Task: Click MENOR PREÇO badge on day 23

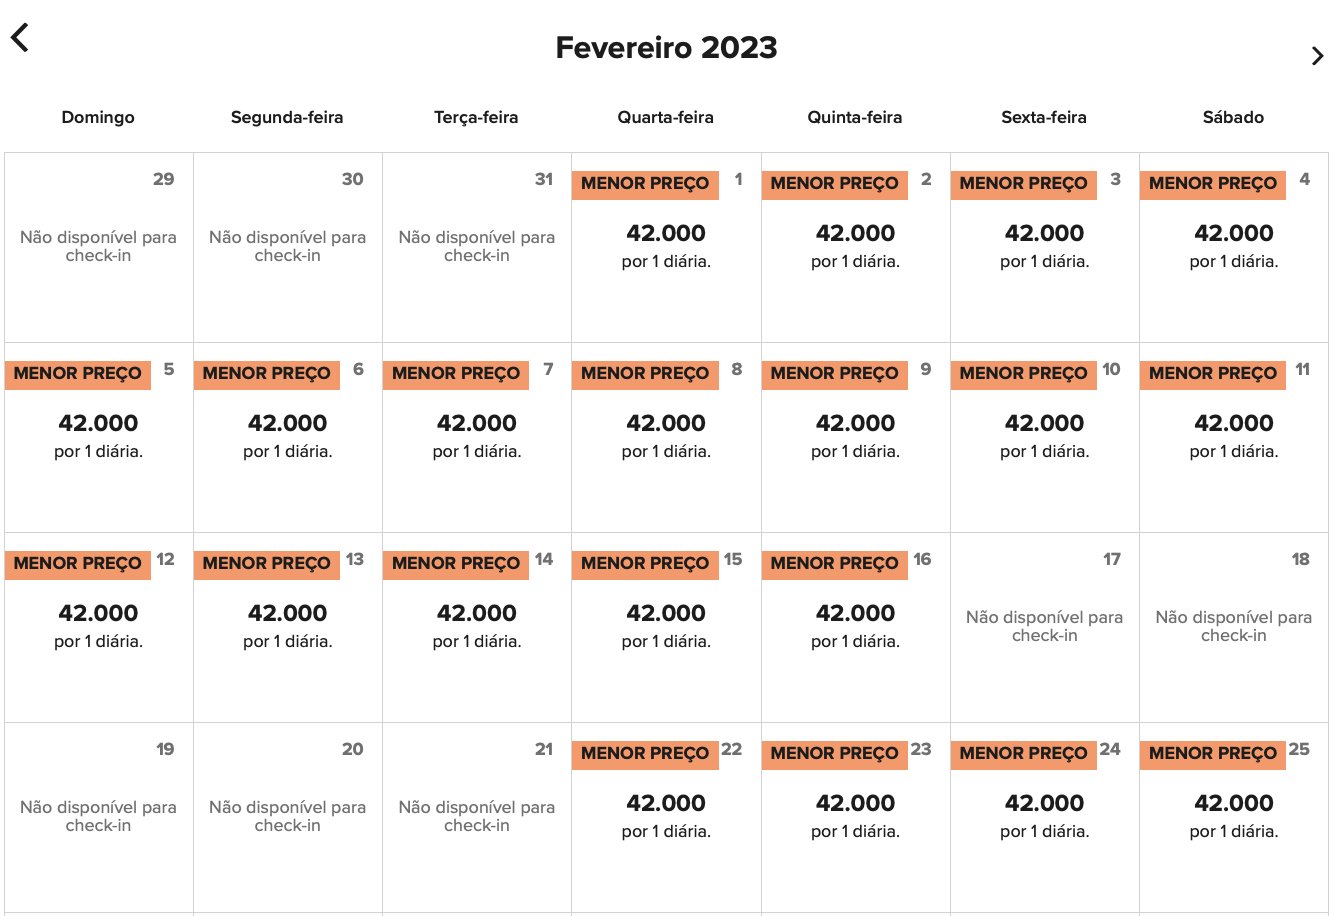Action: pyautogui.click(x=835, y=754)
